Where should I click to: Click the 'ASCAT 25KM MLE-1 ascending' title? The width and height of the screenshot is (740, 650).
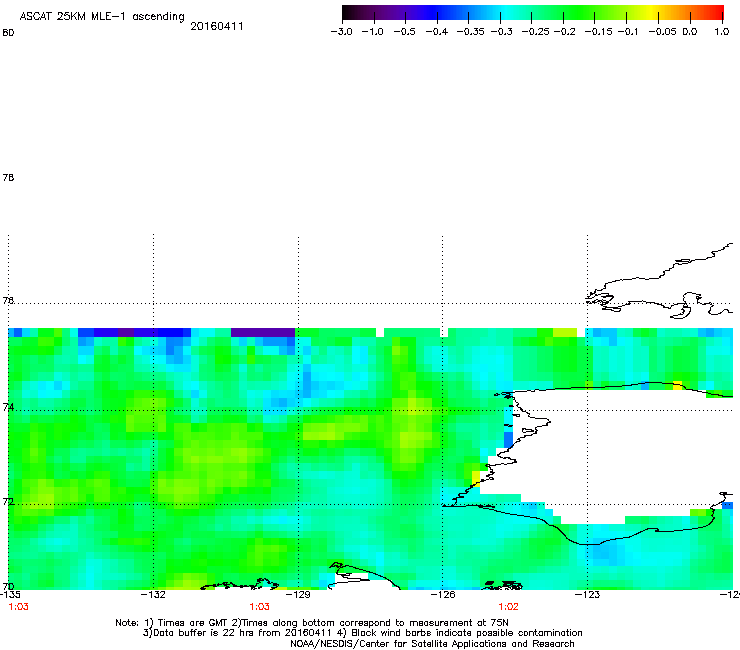click(102, 16)
